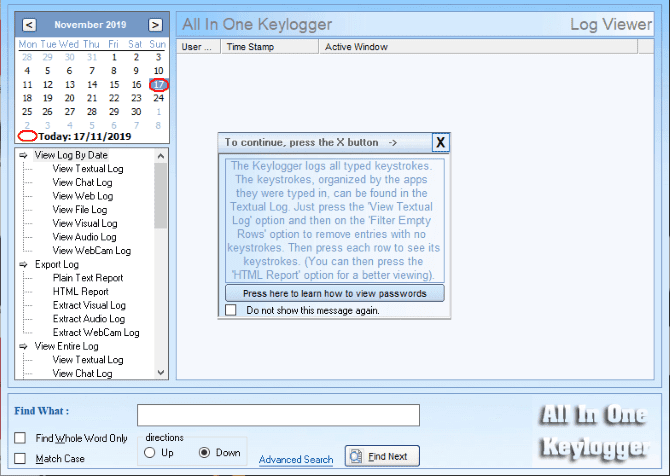The width and height of the screenshot is (670, 476).
Task: Click the Find What text field
Action: 278,415
